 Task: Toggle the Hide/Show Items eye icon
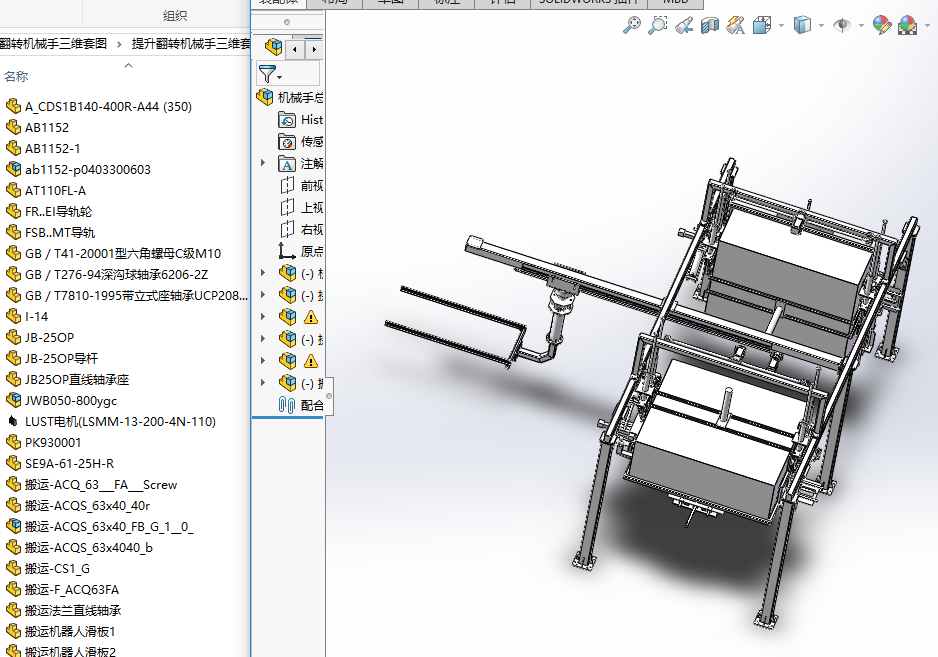coord(841,26)
